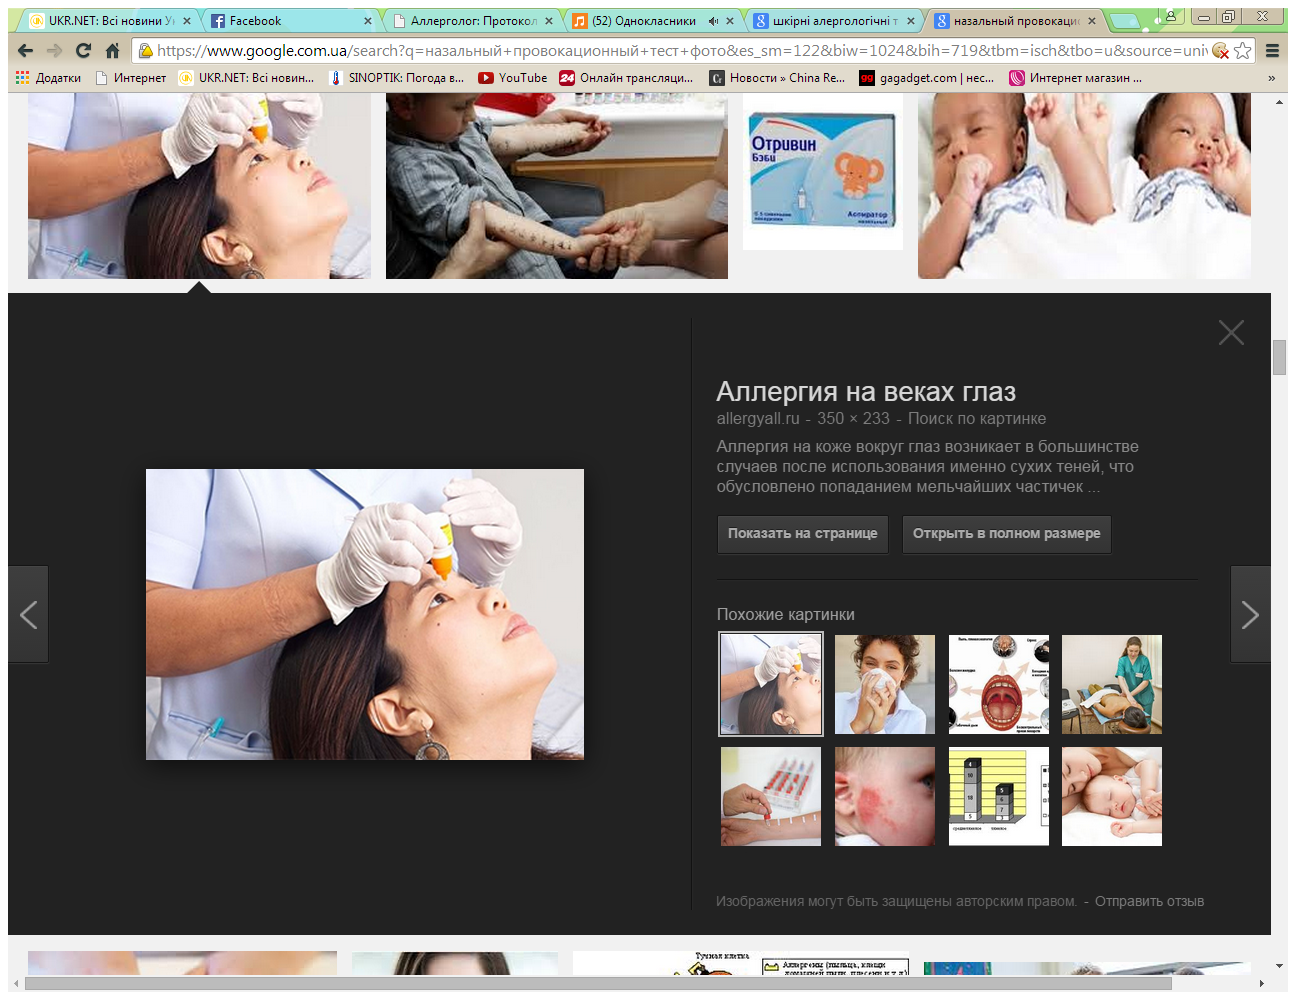Screen dimensions: 1296x1000
Task: Select the nurse massage thumbnail
Action: click(1112, 684)
